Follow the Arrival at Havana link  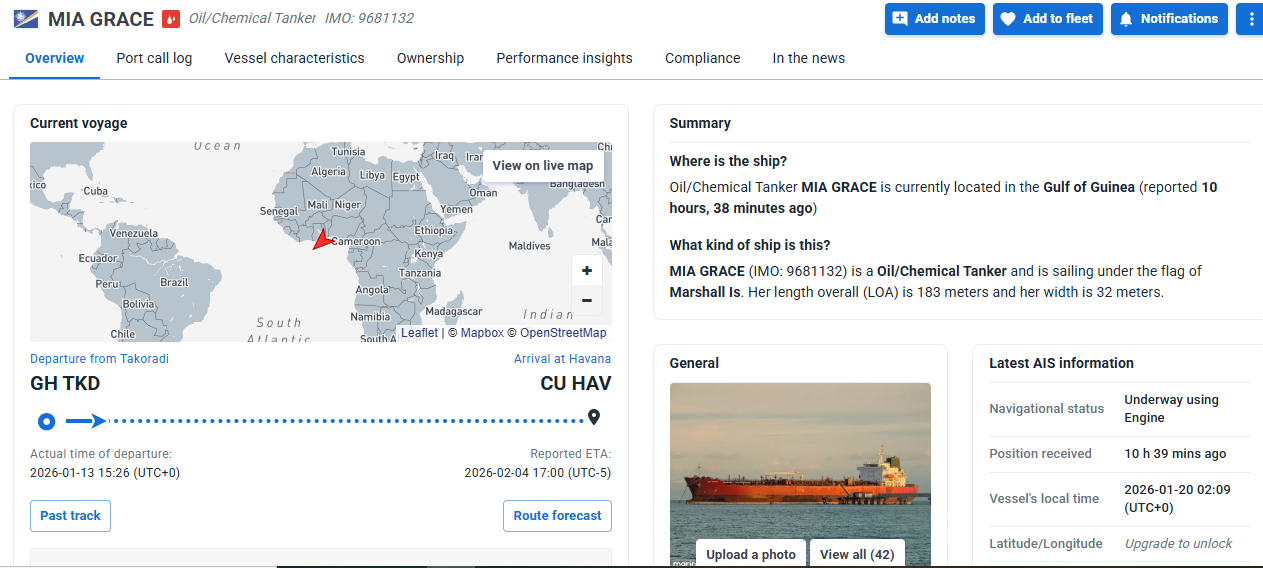pyautogui.click(x=562, y=359)
